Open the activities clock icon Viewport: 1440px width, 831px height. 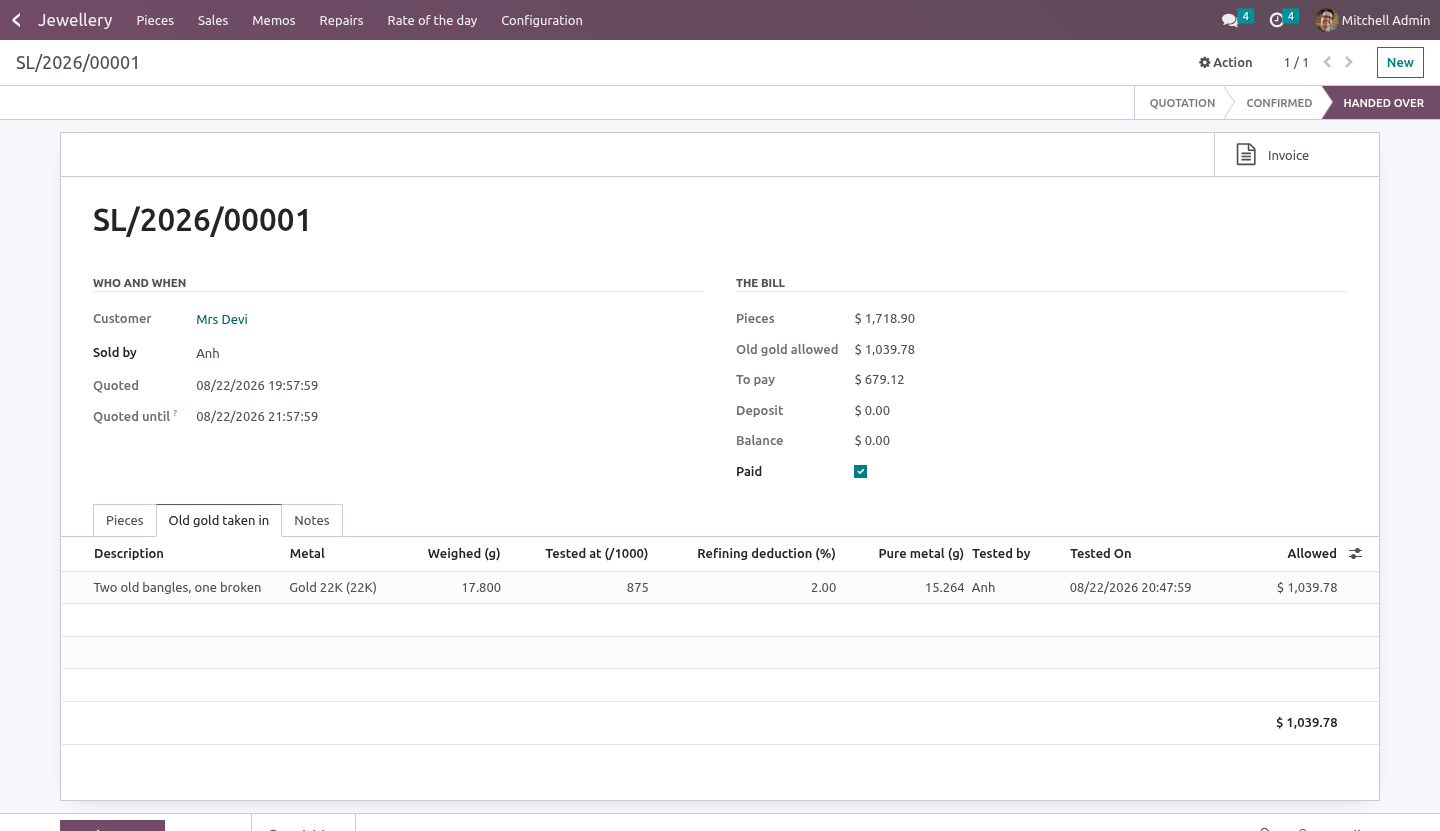[x=1276, y=20]
